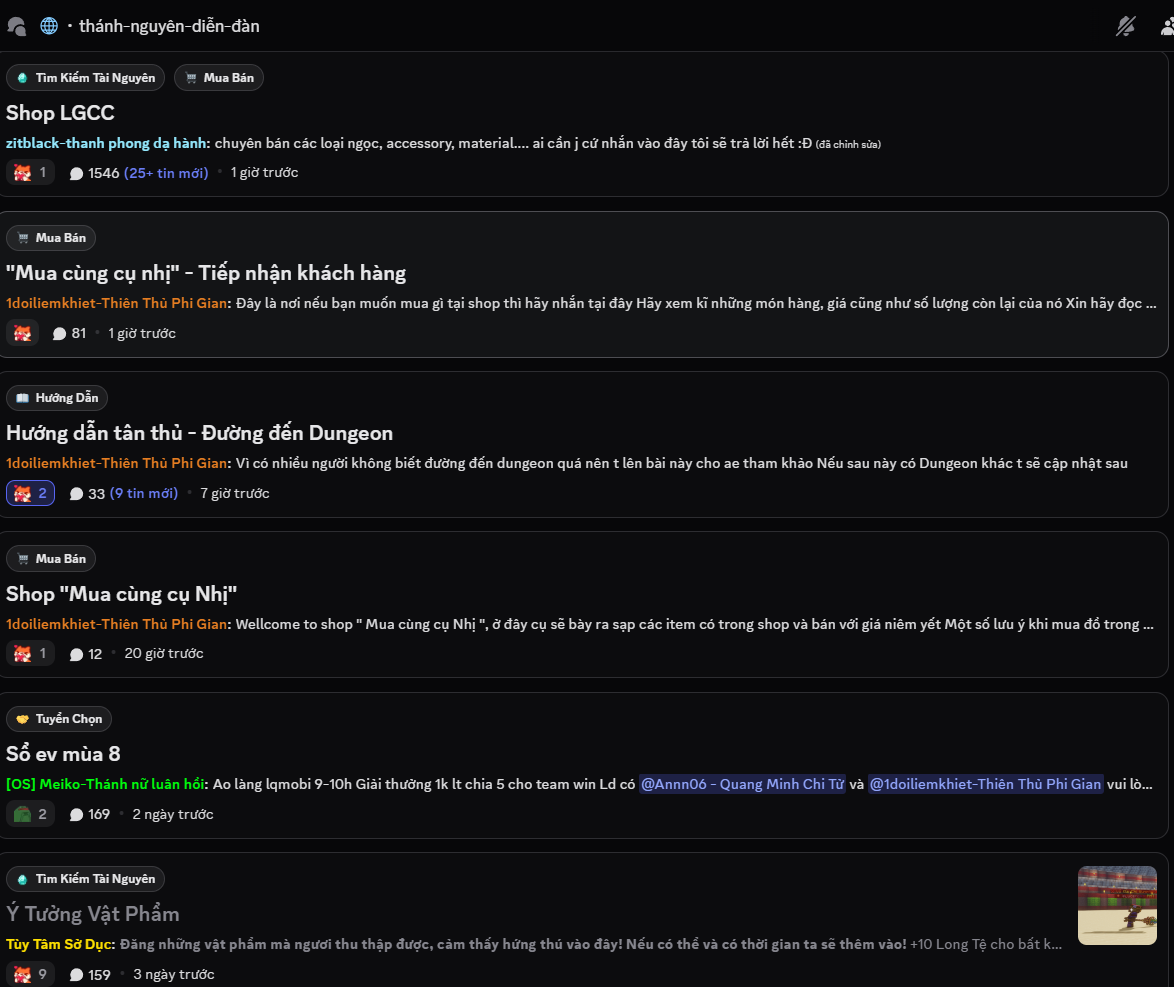The height and width of the screenshot is (987, 1174).
Task: Click the comment bubble icon showing 81 messages
Action: tap(59, 334)
